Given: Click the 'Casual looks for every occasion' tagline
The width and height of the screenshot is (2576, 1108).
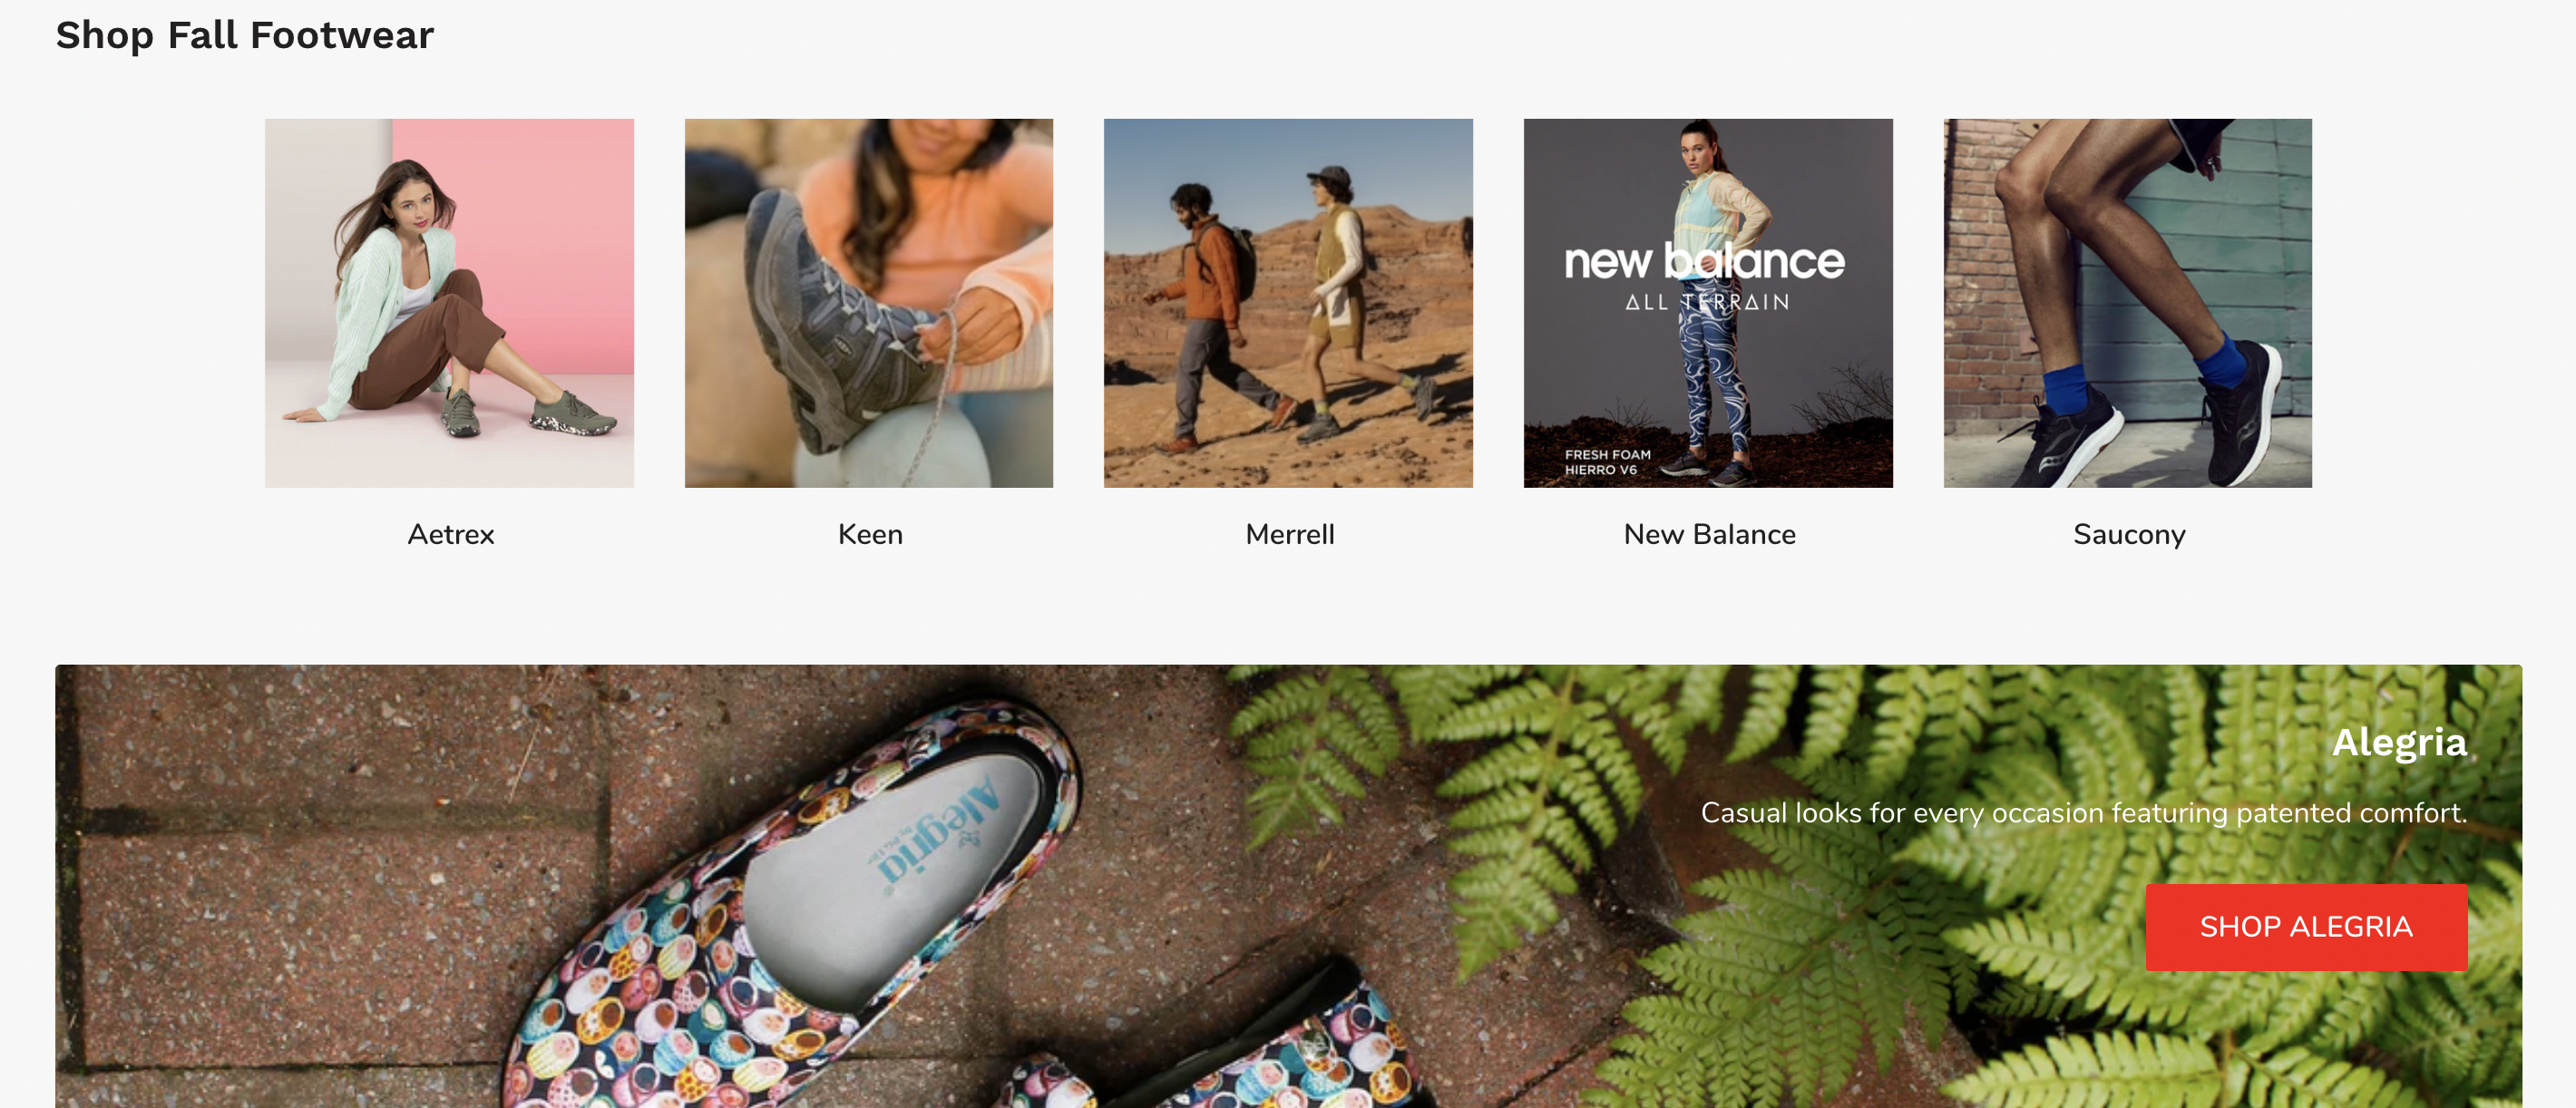Looking at the screenshot, I should point(2084,813).
